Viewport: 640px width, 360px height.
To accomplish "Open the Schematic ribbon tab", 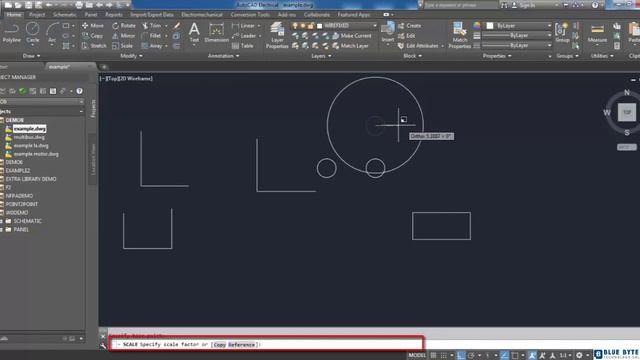I will [x=64, y=15].
